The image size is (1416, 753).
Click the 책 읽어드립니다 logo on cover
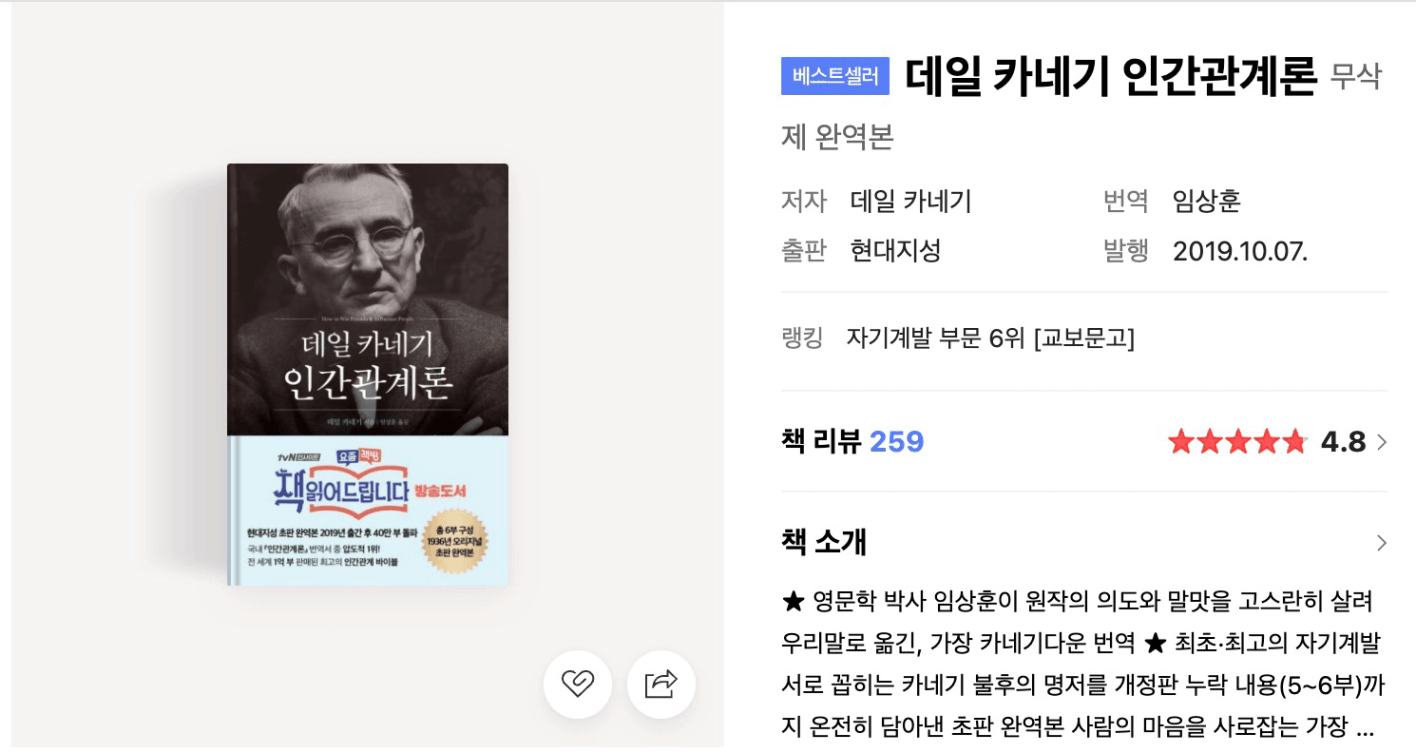(x=342, y=477)
